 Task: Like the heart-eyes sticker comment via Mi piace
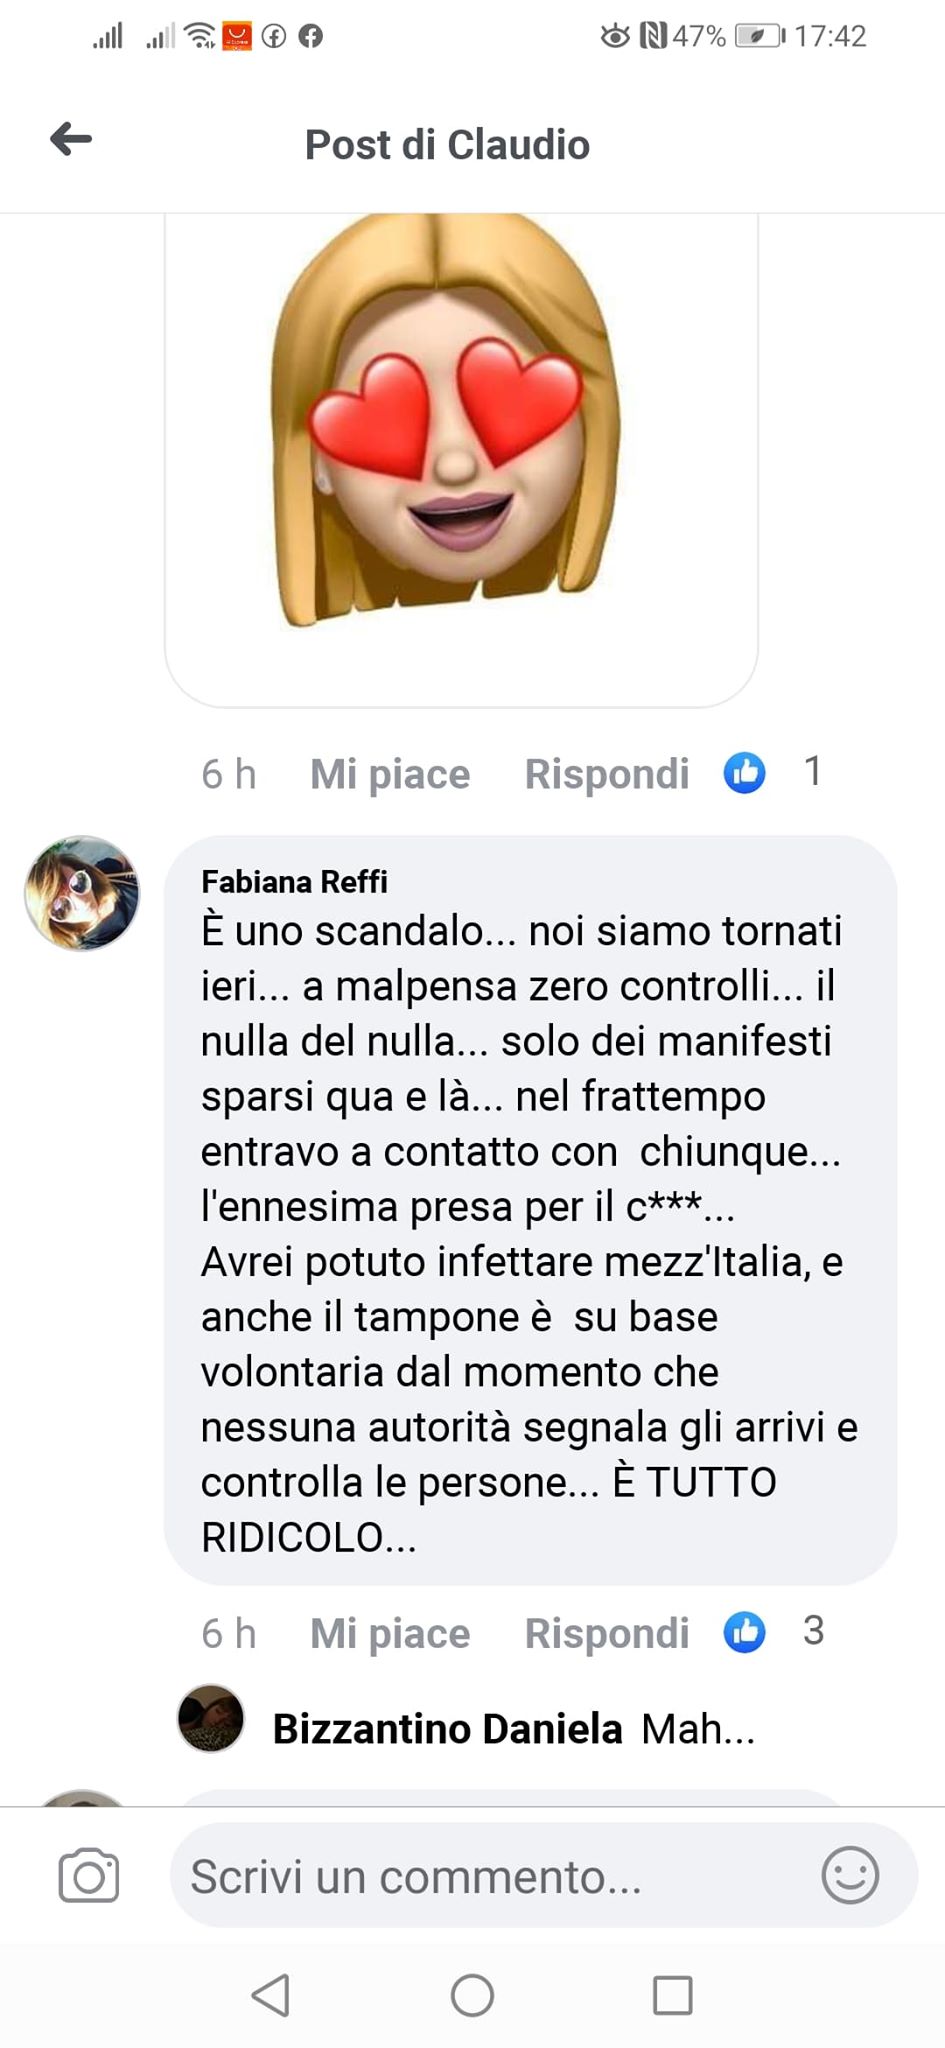coord(390,774)
